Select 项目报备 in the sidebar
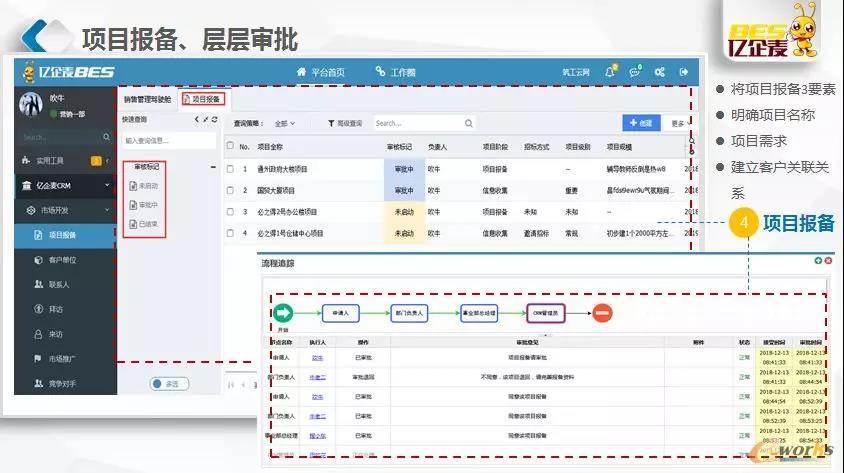Screen dimensions: 844x473 (x=65, y=235)
